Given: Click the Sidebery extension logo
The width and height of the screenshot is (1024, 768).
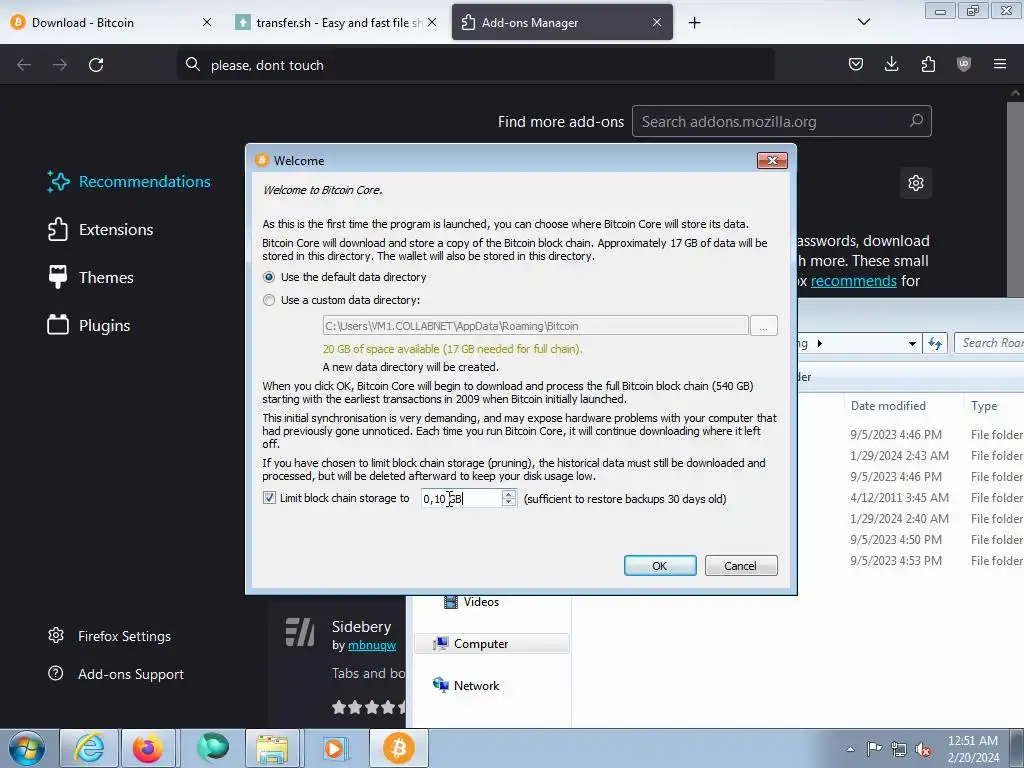Looking at the screenshot, I should 300,632.
